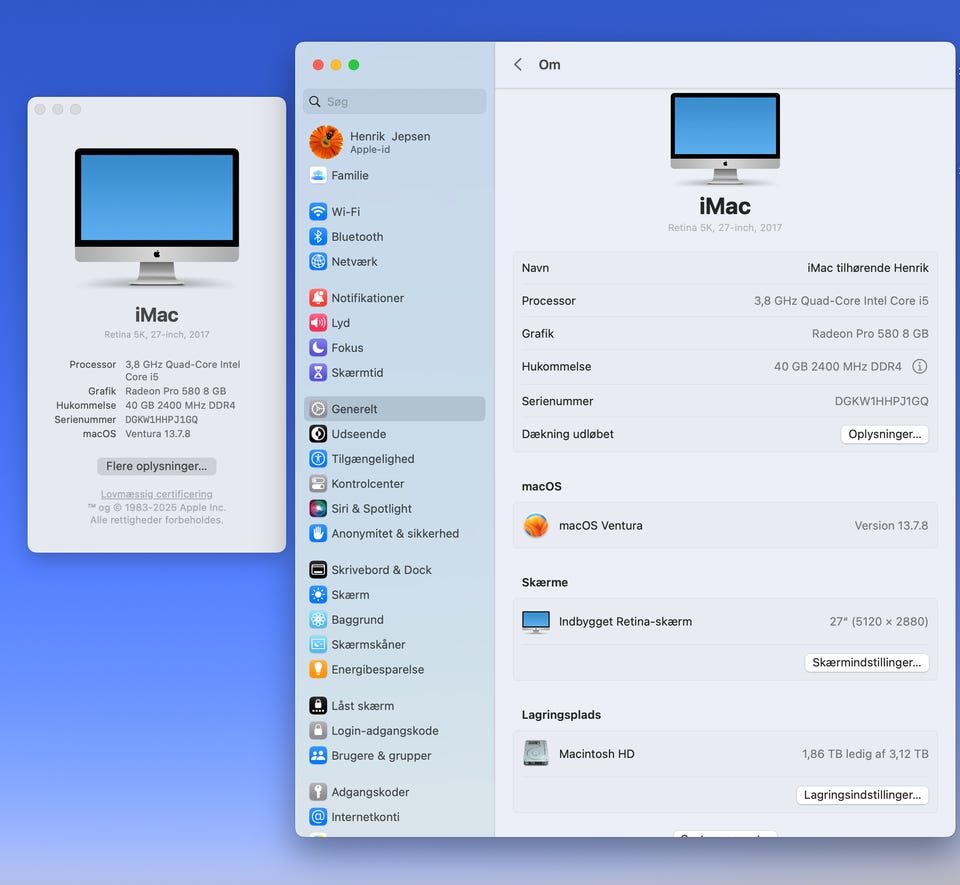Open the Skrivebord & Dock icon

318,570
